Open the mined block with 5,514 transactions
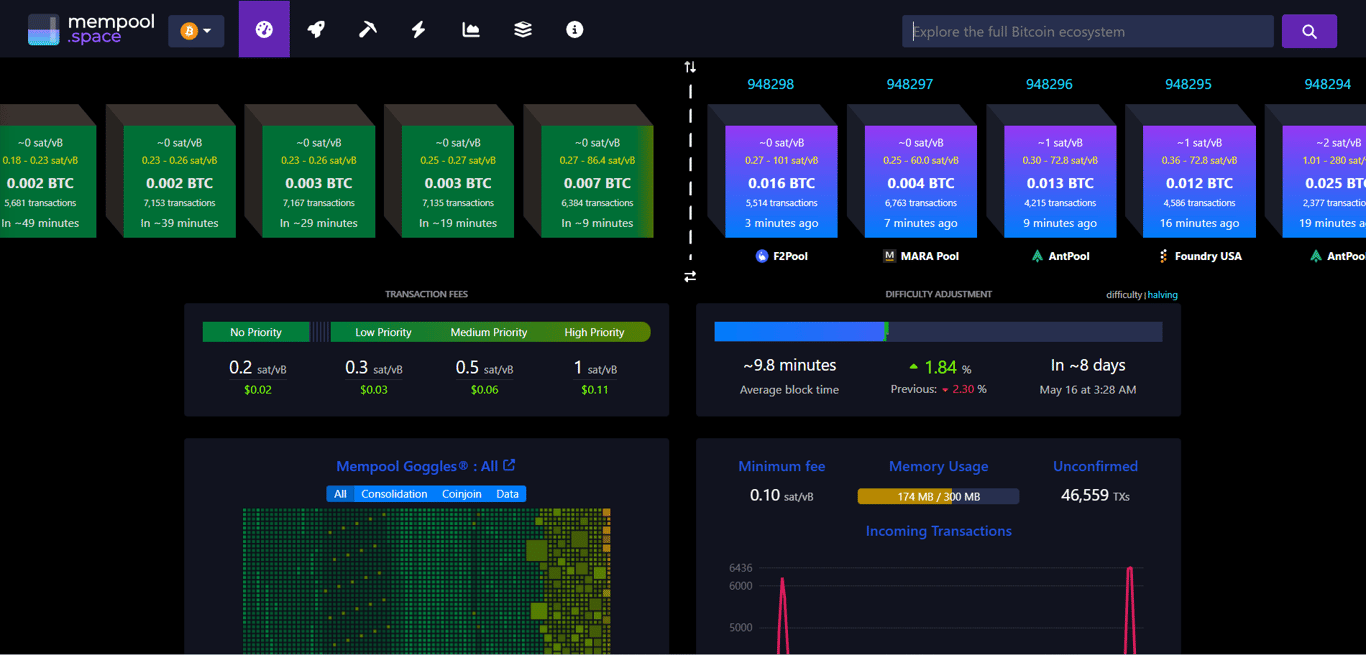The height and width of the screenshot is (655, 1366). coord(782,181)
